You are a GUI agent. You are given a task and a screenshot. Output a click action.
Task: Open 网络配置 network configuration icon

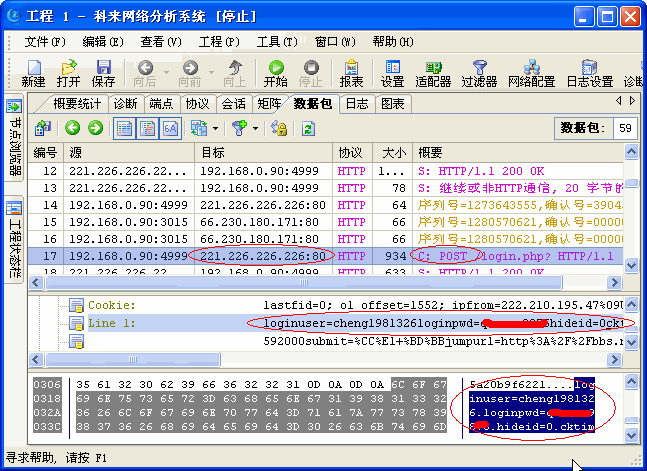click(531, 73)
